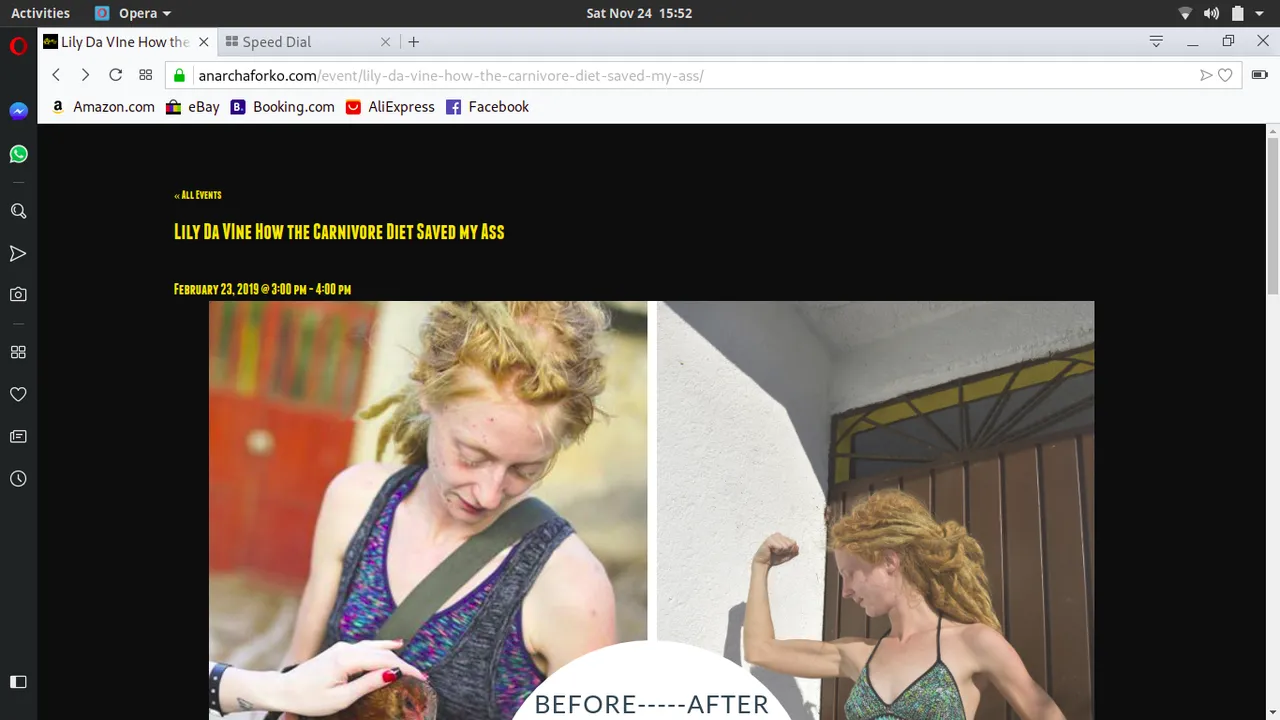The image size is (1280, 720).
Task: Open Messenger in the Opera sidebar
Action: (x=18, y=111)
